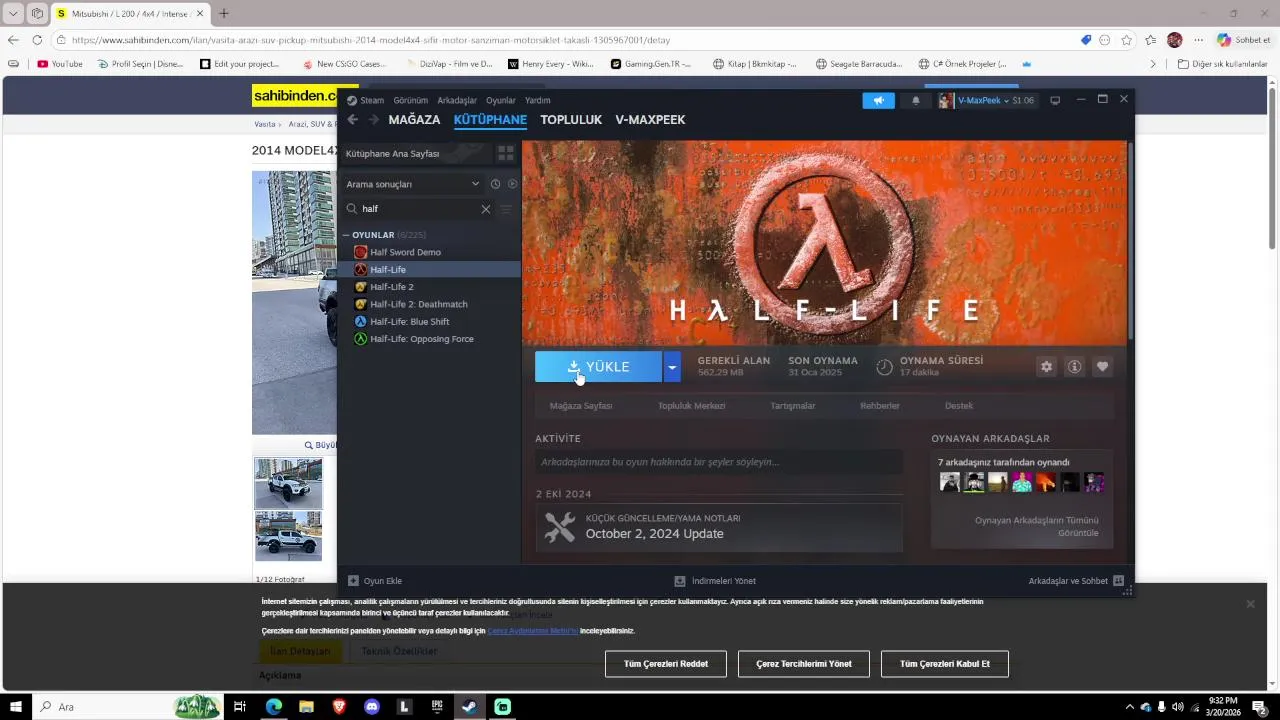This screenshot has width=1280, height=720.
Task: Switch library to grid collections view
Action: (506, 153)
